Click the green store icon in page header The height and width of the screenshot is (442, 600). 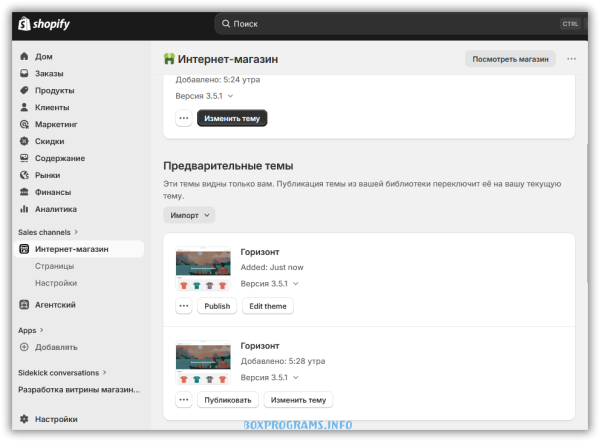[x=169, y=59]
